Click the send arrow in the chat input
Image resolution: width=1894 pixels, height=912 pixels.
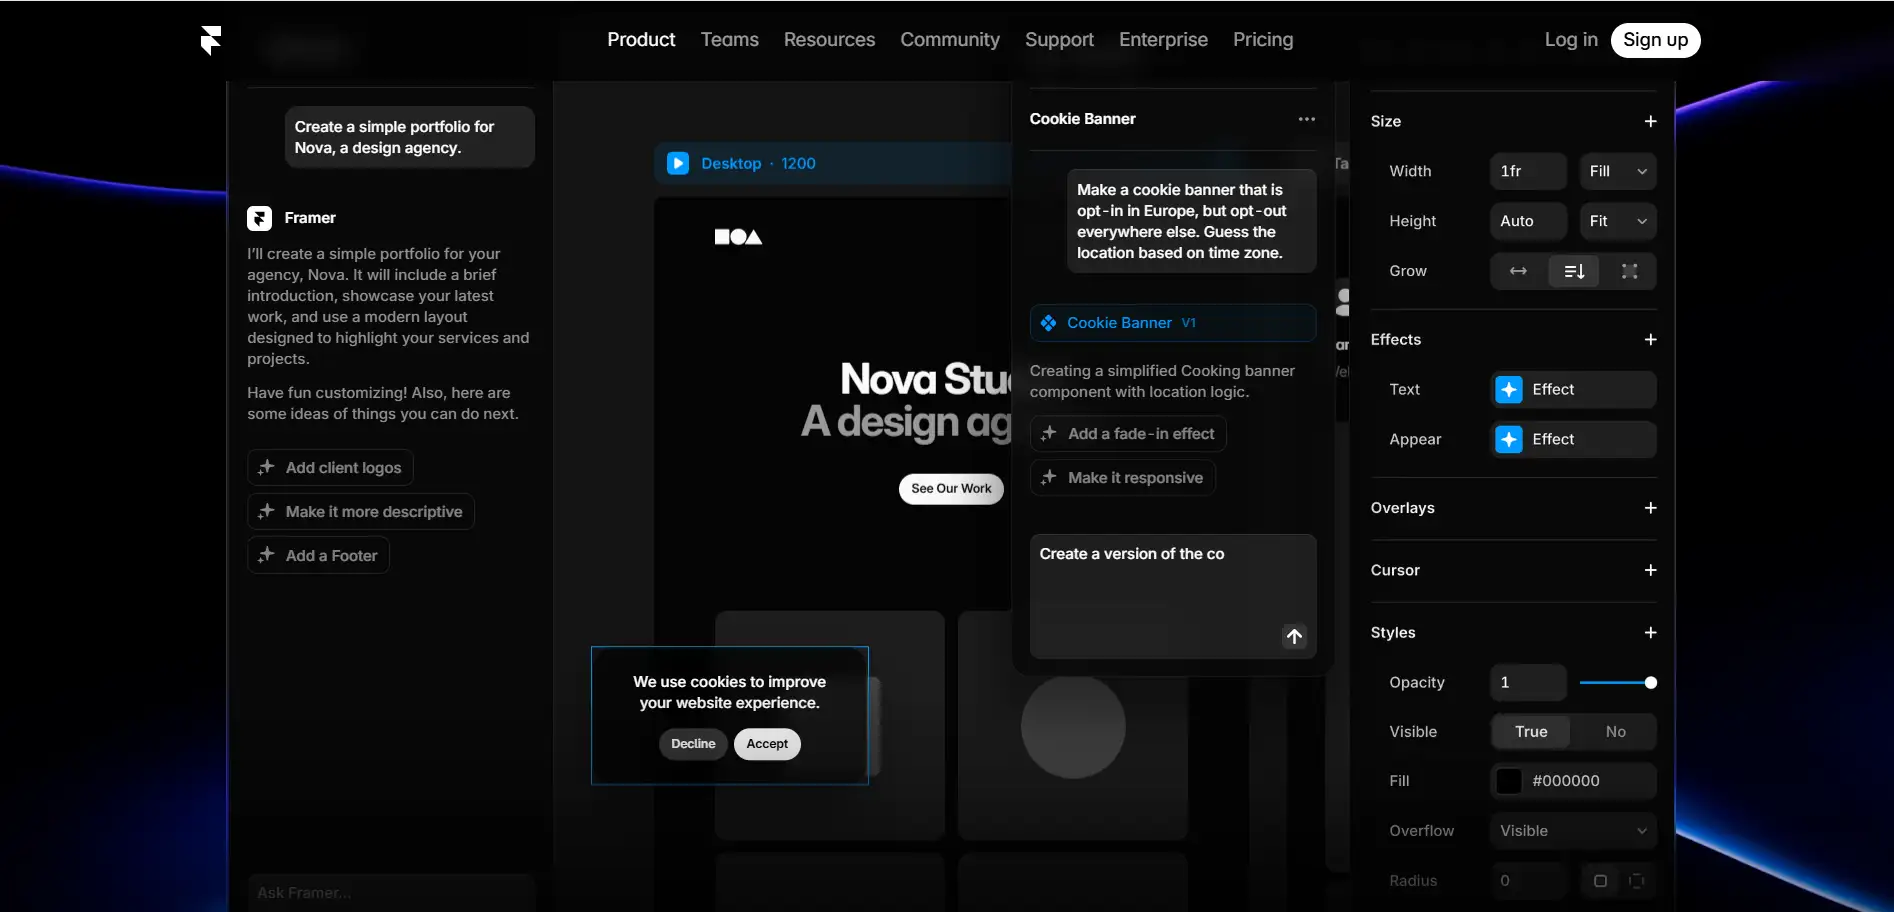pos(1294,636)
